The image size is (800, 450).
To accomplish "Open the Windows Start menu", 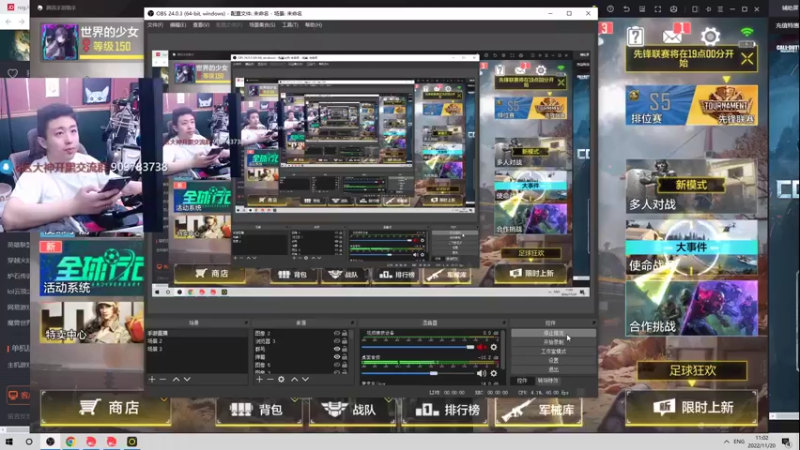I will click(x=9, y=441).
